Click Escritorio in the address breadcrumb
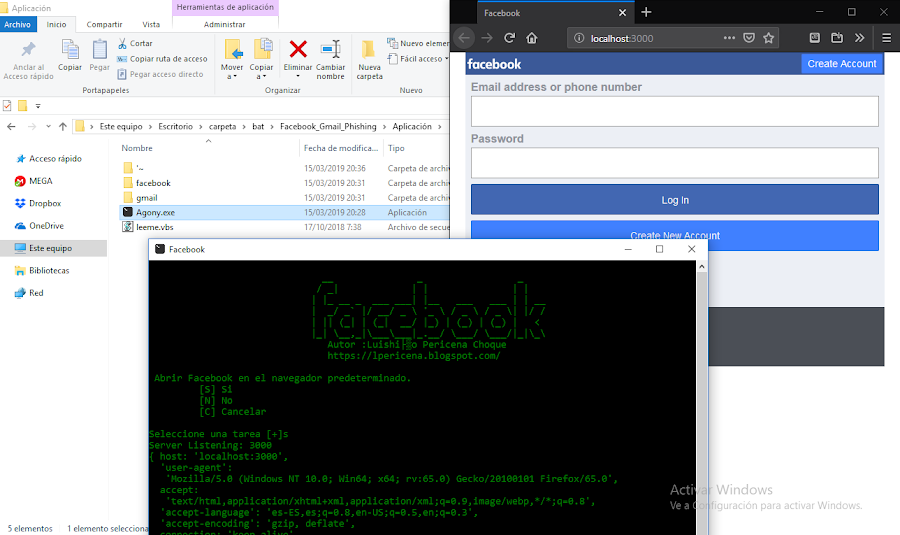This screenshot has width=900, height=535. 176,126
